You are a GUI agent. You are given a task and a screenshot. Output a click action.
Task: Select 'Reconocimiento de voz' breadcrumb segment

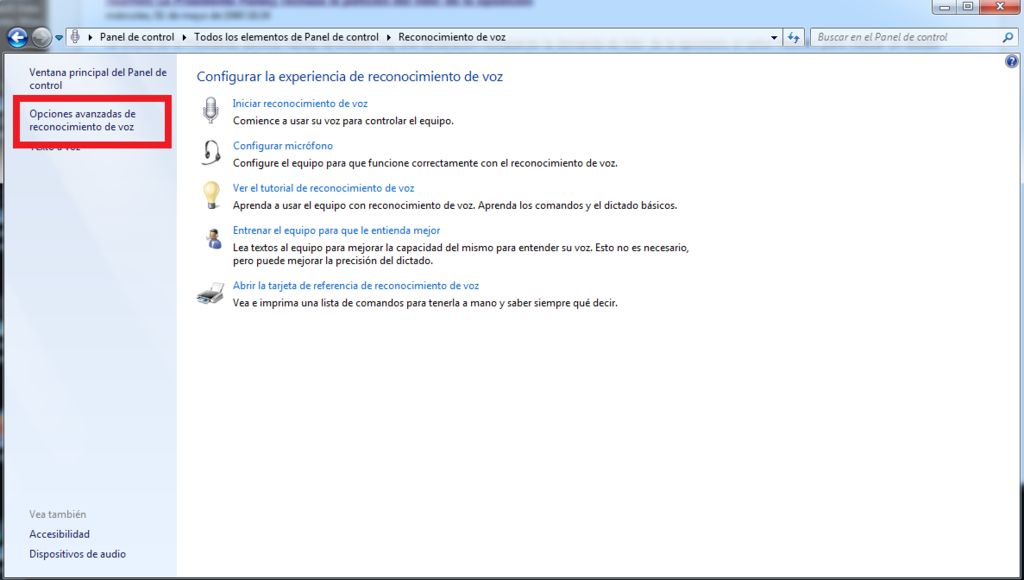point(452,37)
